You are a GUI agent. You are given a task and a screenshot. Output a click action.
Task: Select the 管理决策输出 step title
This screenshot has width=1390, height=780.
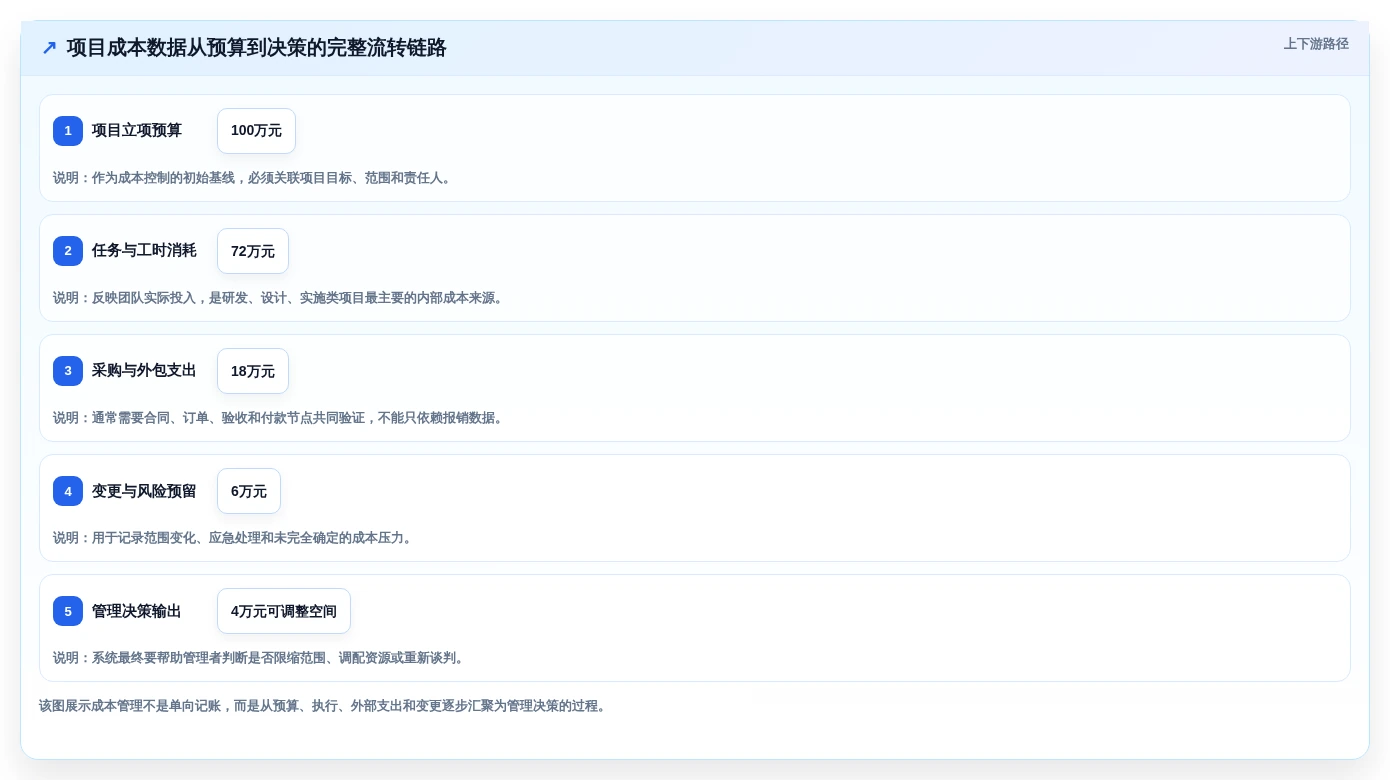pyautogui.click(x=137, y=611)
